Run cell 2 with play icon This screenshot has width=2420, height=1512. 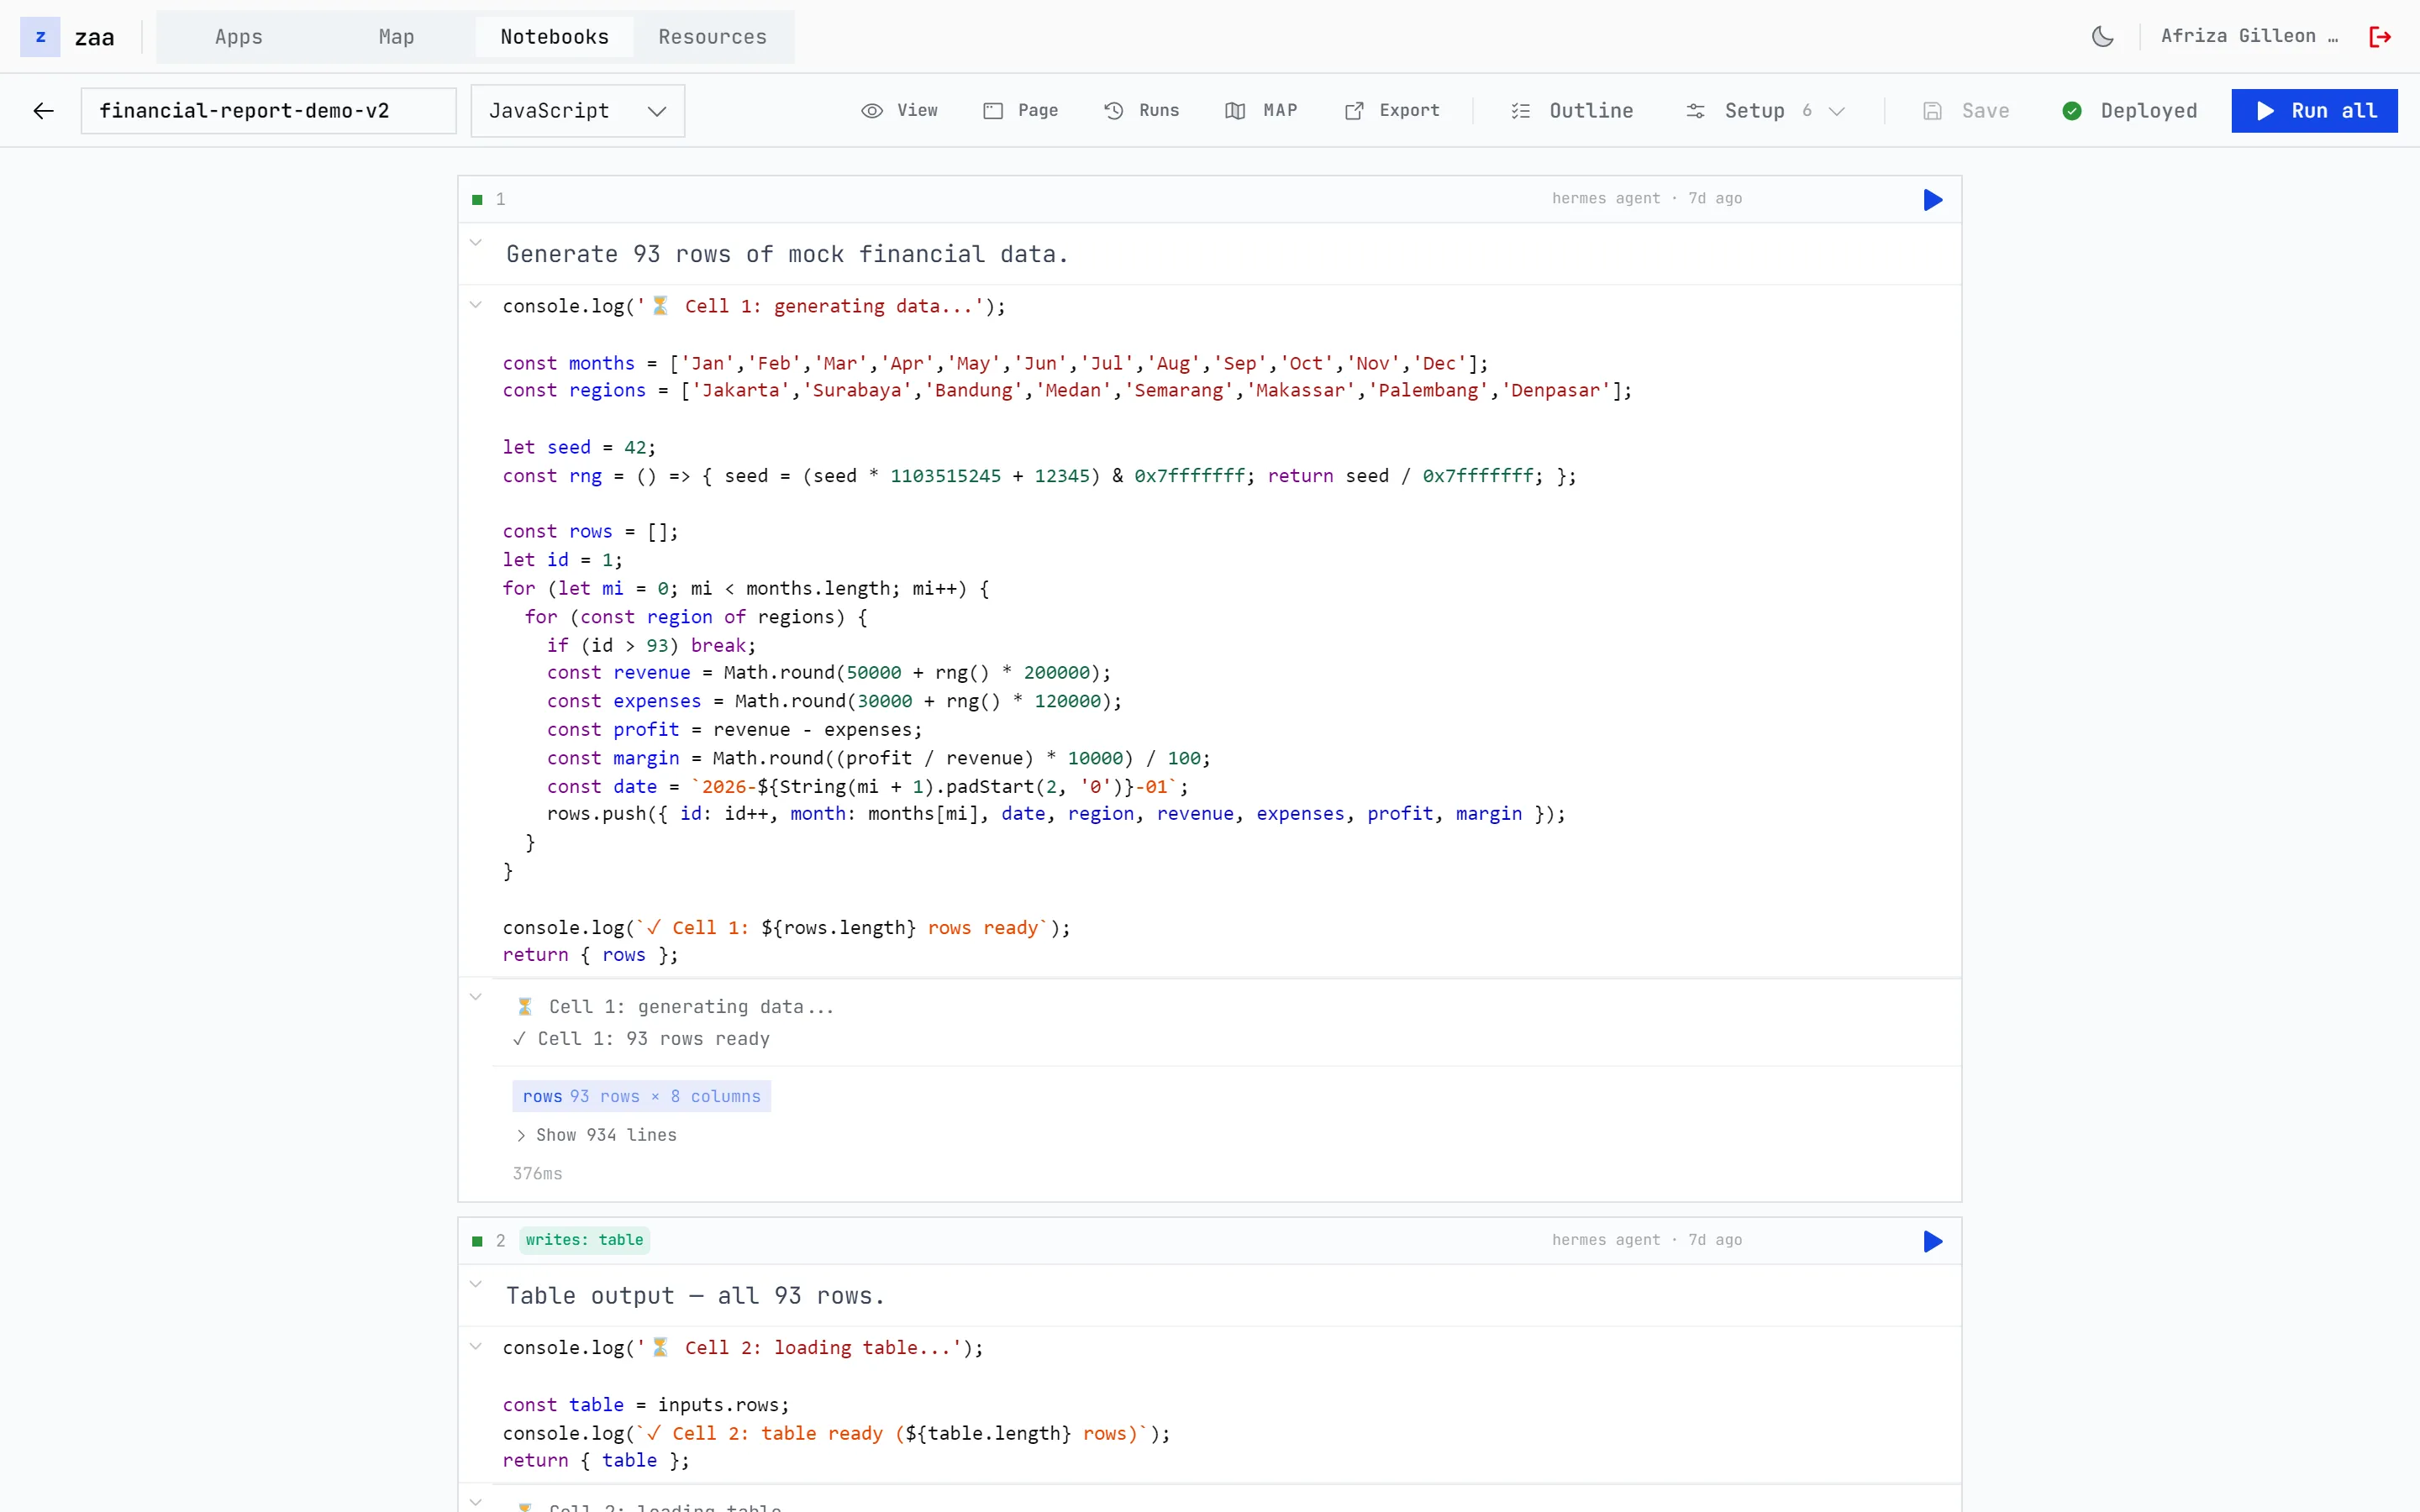point(1932,1241)
